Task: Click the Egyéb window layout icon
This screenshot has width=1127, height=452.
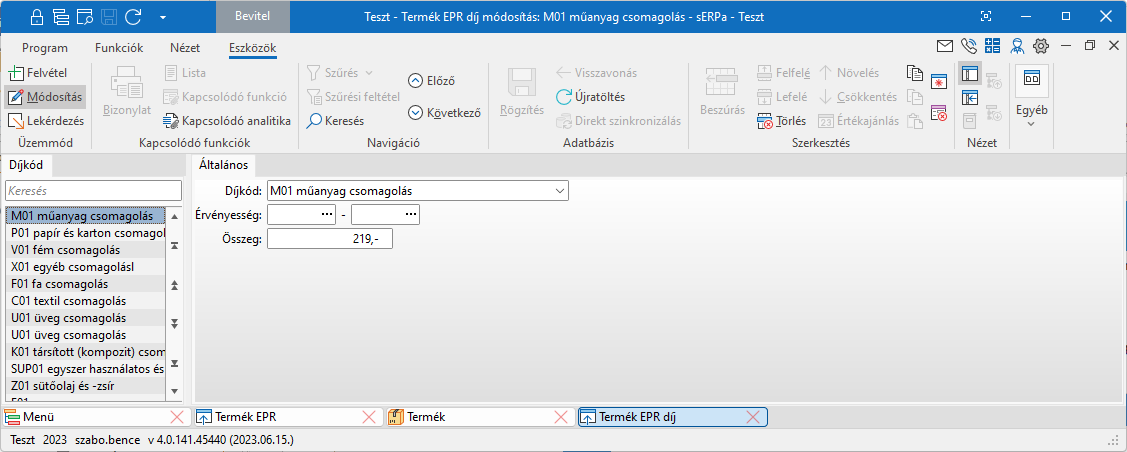Action: click(1031, 80)
